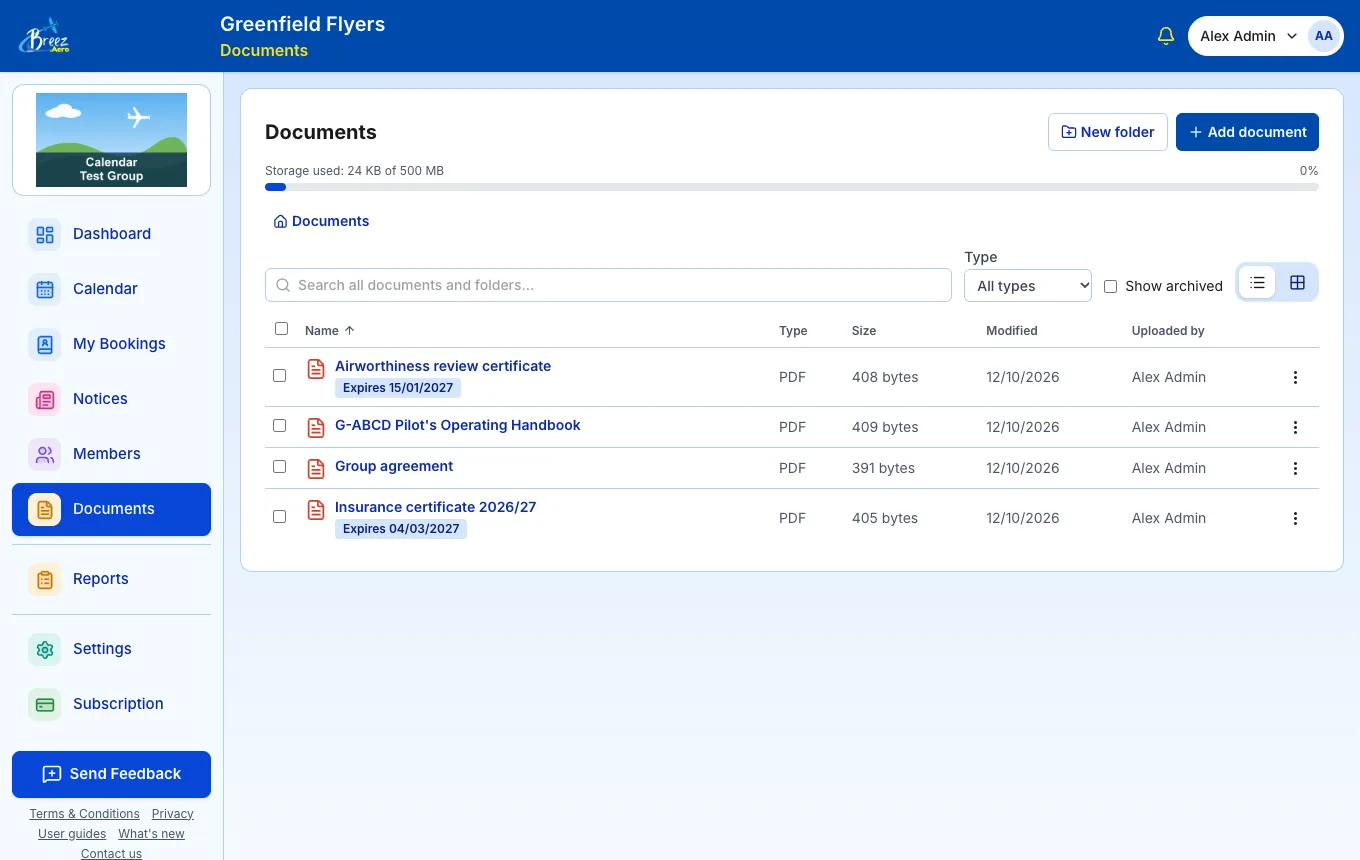Click the Notices sidebar icon
This screenshot has width=1360, height=860.
45,400
